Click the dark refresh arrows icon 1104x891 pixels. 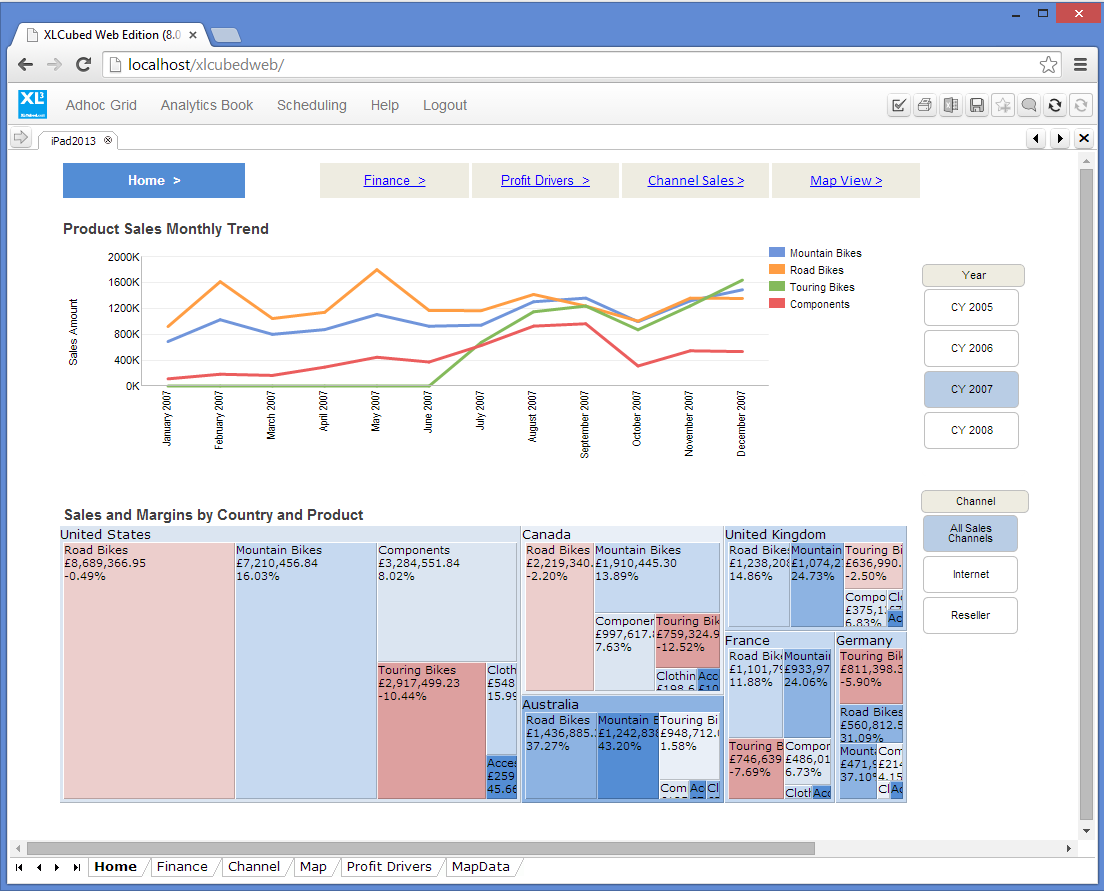(x=1055, y=105)
